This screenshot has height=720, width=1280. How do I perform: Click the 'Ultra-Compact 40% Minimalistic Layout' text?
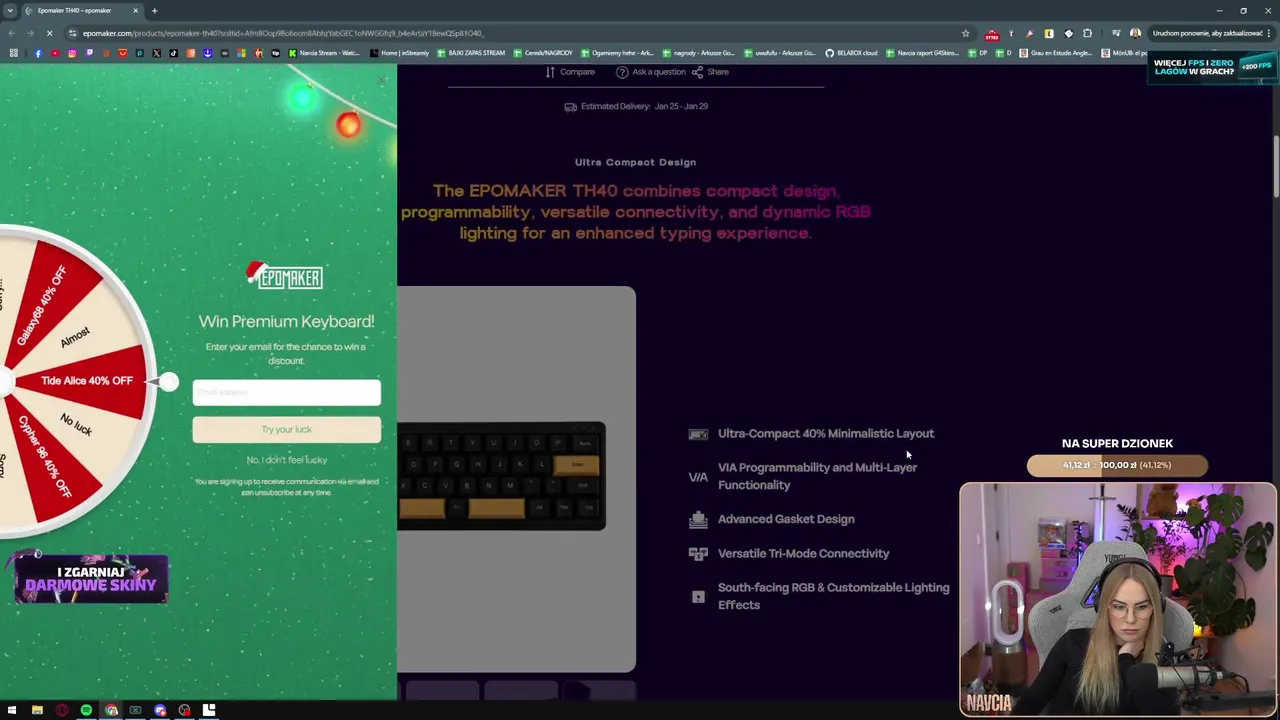826,434
